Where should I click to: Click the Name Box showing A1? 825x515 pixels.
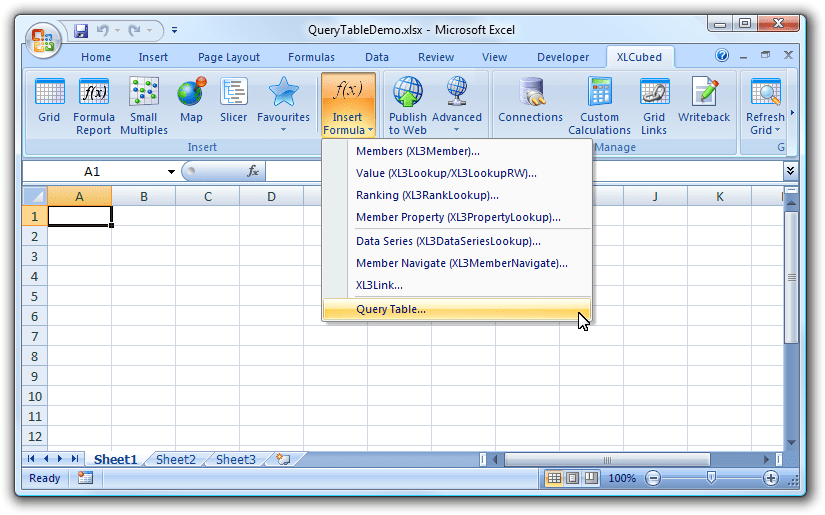tap(92, 171)
